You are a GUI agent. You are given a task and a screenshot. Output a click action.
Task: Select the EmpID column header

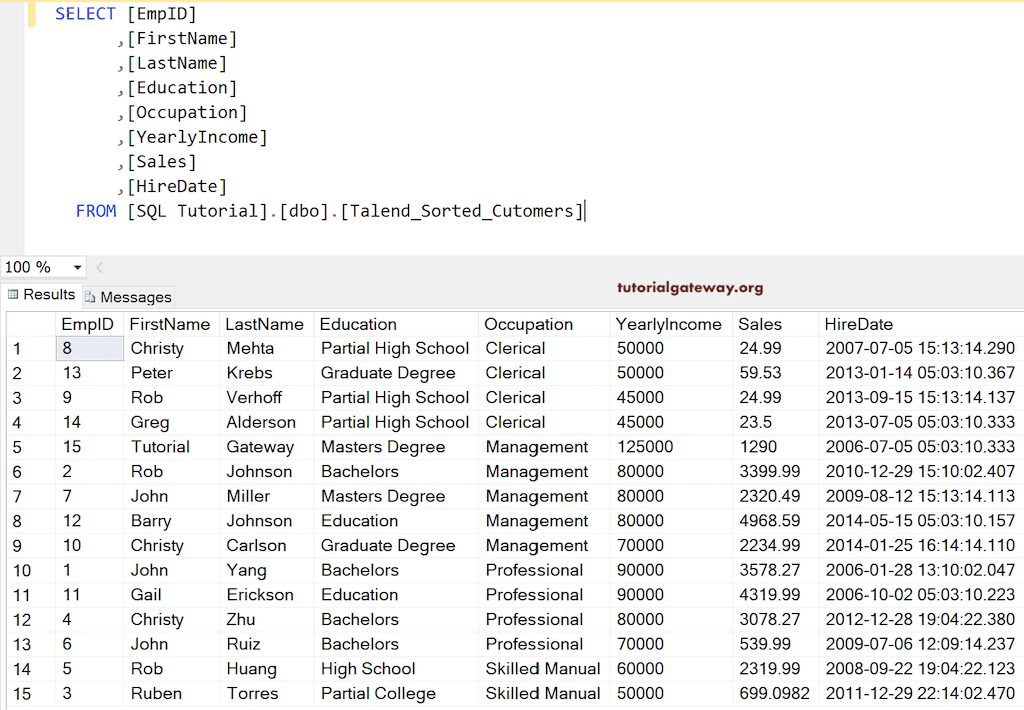[x=88, y=324]
